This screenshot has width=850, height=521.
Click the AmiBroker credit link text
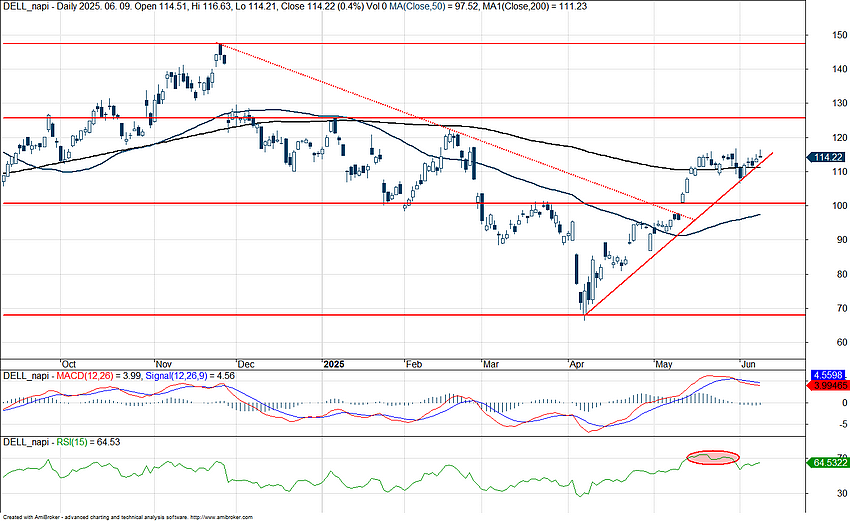tap(127, 517)
